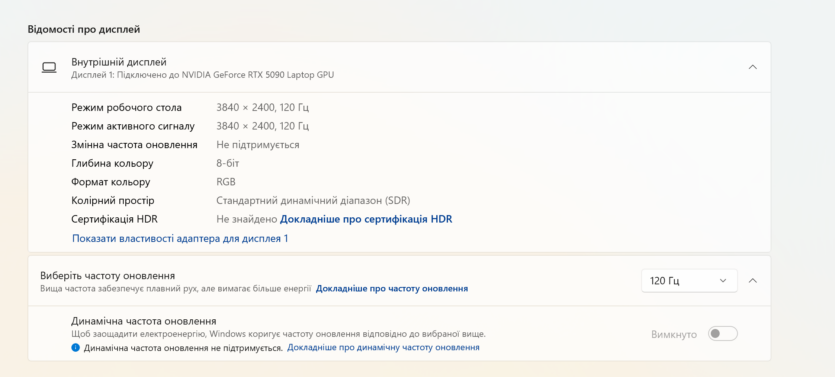Click the 8-біт value
Image resolution: width=835 pixels, height=377 pixels.
tap(228, 163)
